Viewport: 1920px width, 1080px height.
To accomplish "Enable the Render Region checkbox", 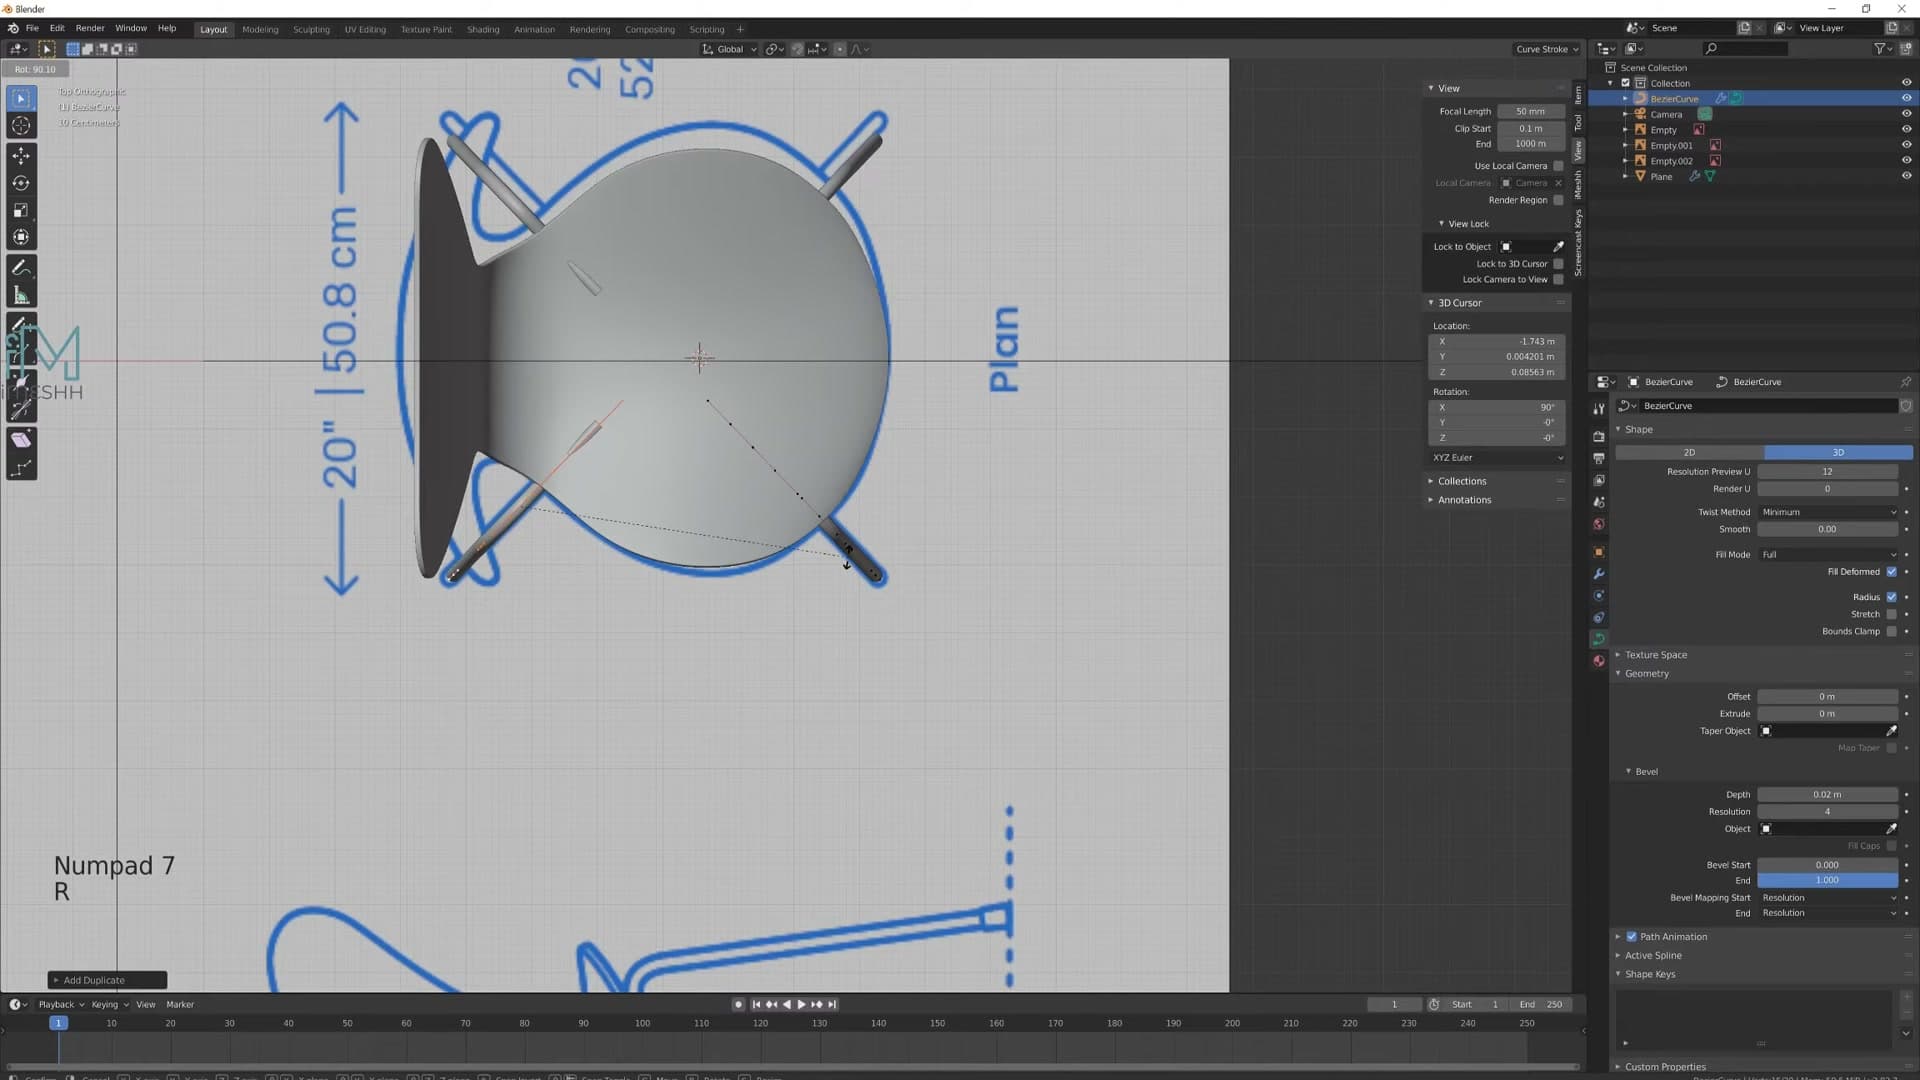I will point(1558,200).
